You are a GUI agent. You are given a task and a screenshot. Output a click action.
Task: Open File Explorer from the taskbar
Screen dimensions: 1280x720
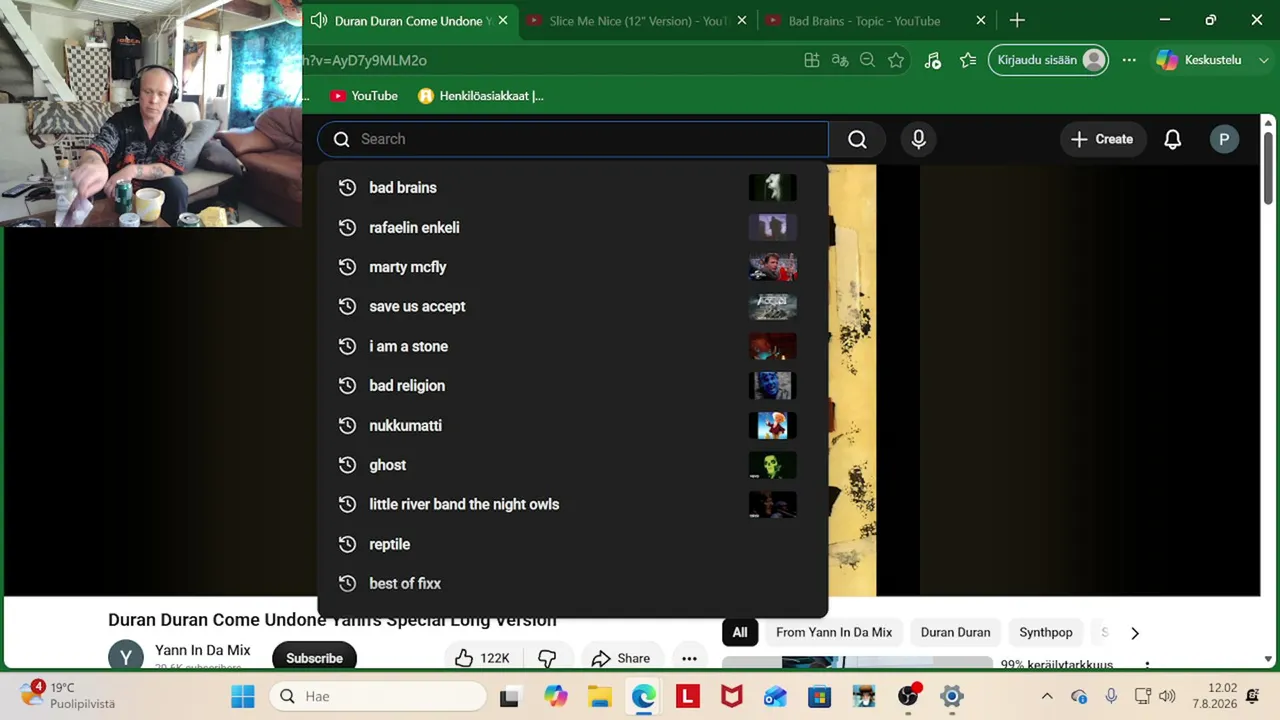point(599,696)
